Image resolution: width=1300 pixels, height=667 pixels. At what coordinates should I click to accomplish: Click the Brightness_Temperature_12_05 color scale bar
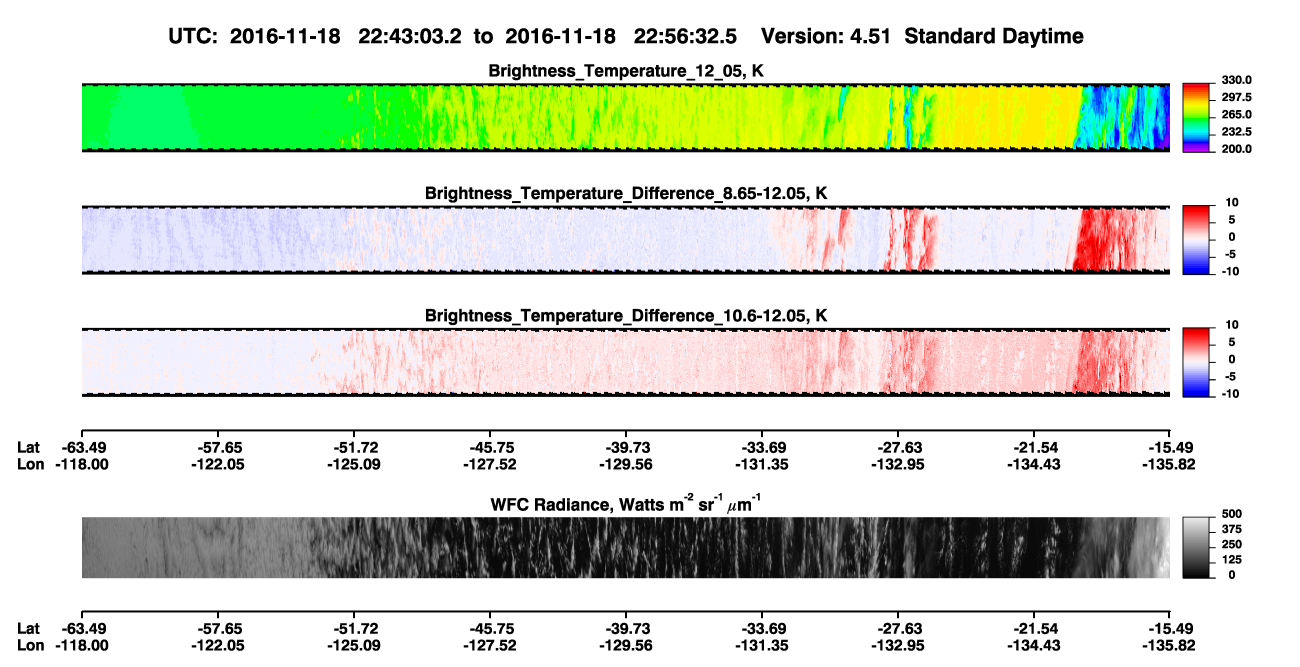[1197, 117]
